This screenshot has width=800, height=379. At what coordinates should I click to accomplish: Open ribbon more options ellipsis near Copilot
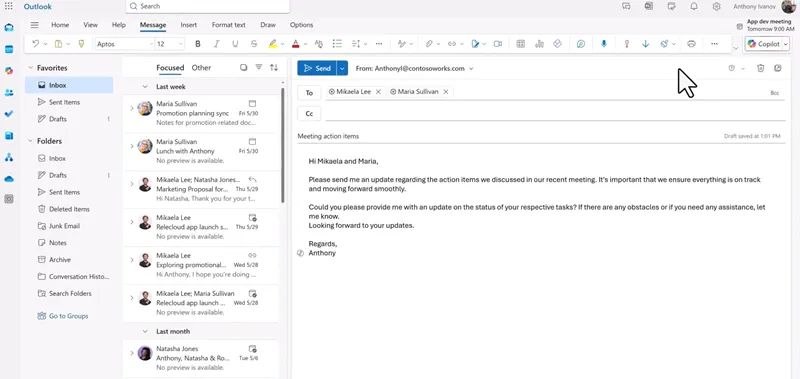click(x=714, y=44)
